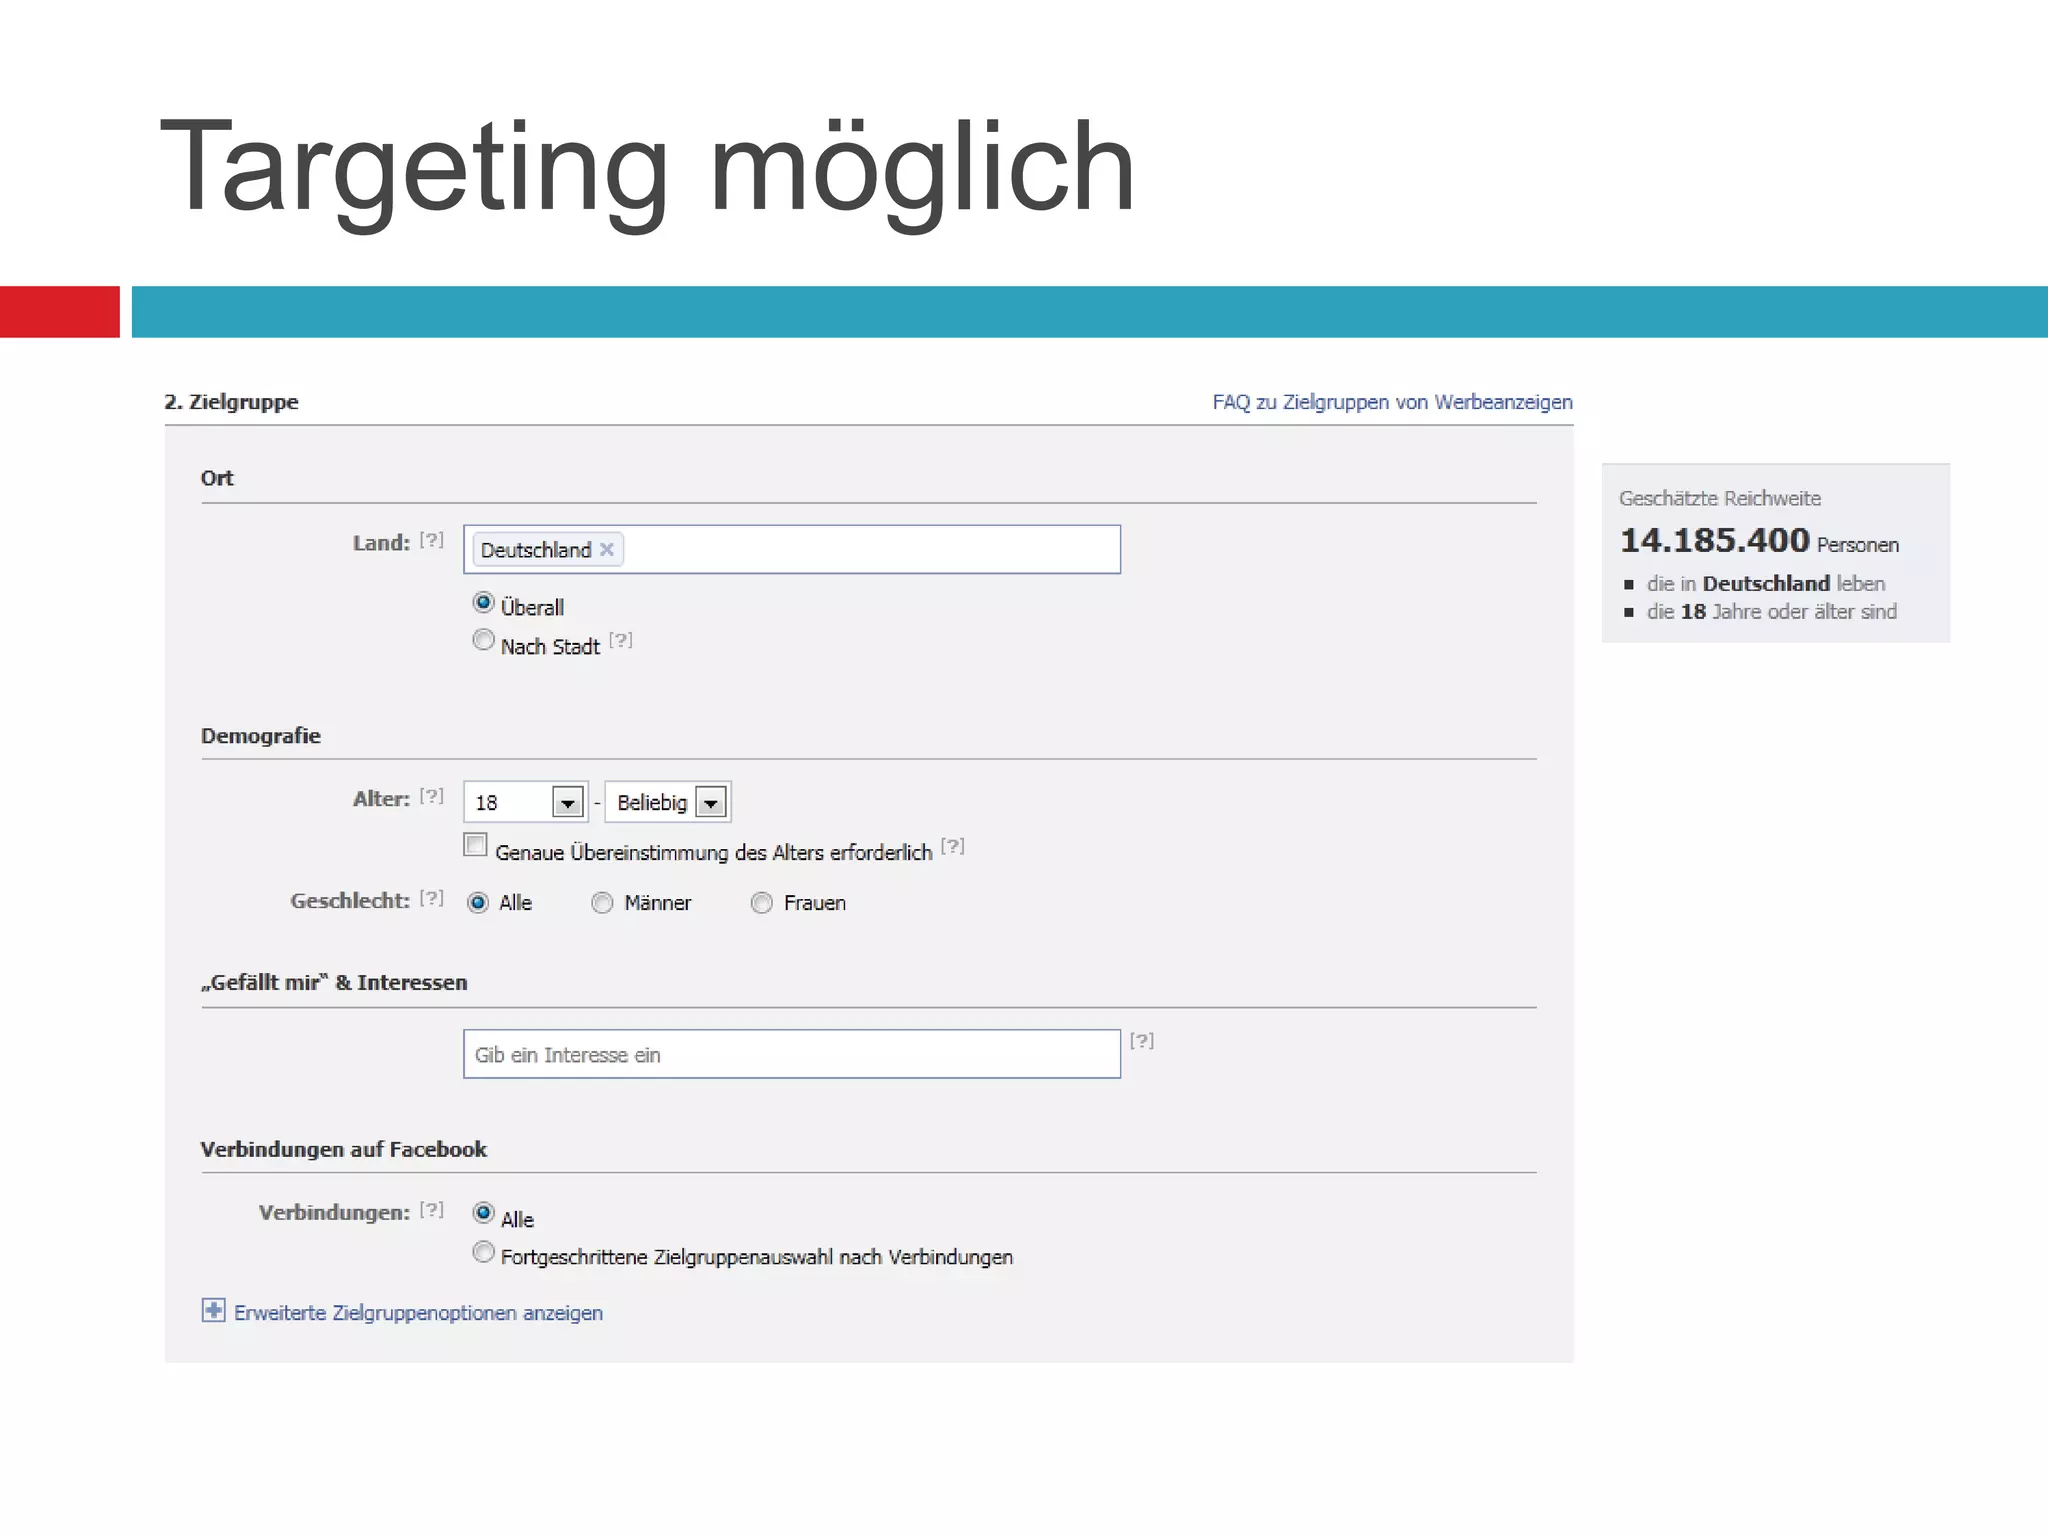
Task: Click the 2. Zielgruppe section heading
Action: 231,402
